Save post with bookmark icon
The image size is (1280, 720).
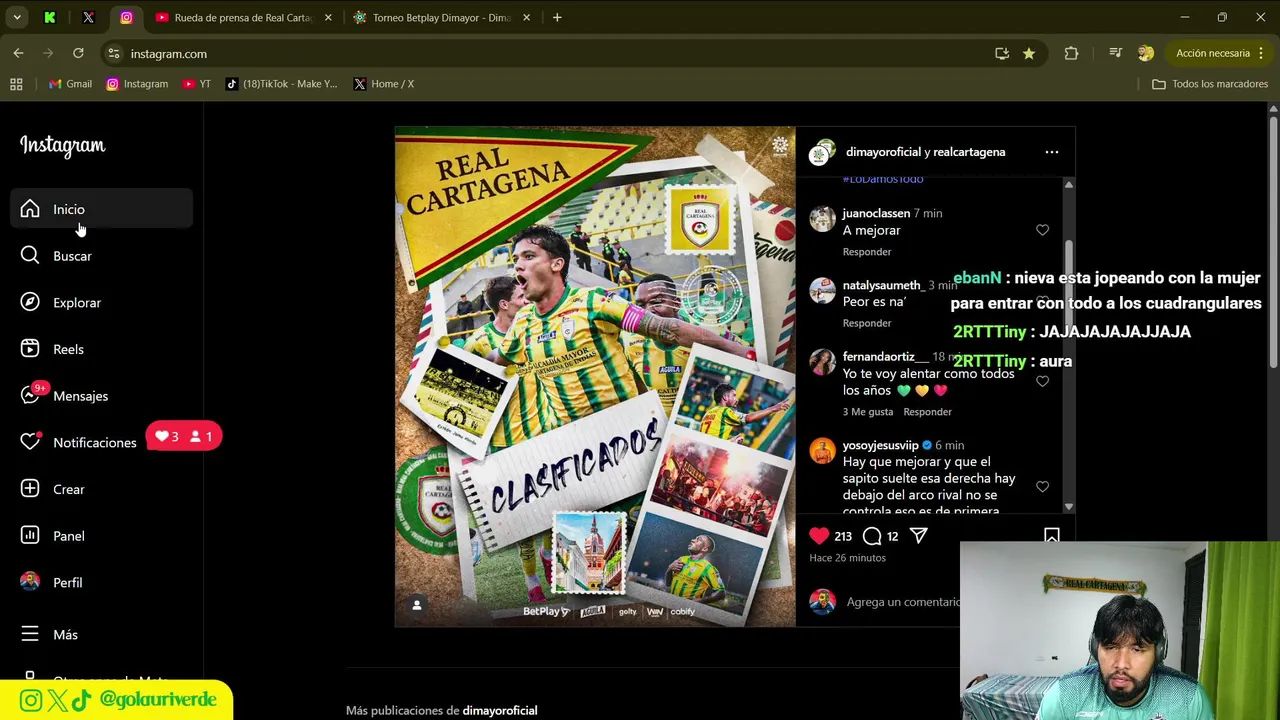(1051, 537)
